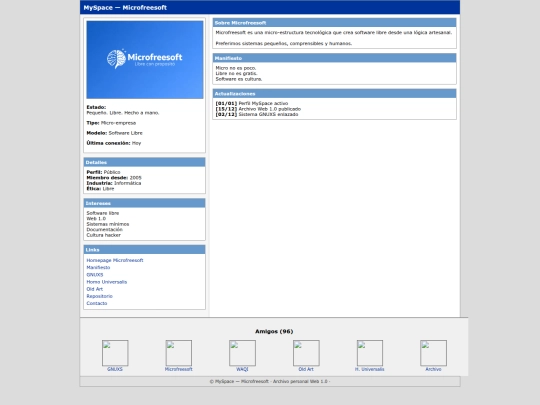
Task: Go to the Repositorio link
Action: 99,296
